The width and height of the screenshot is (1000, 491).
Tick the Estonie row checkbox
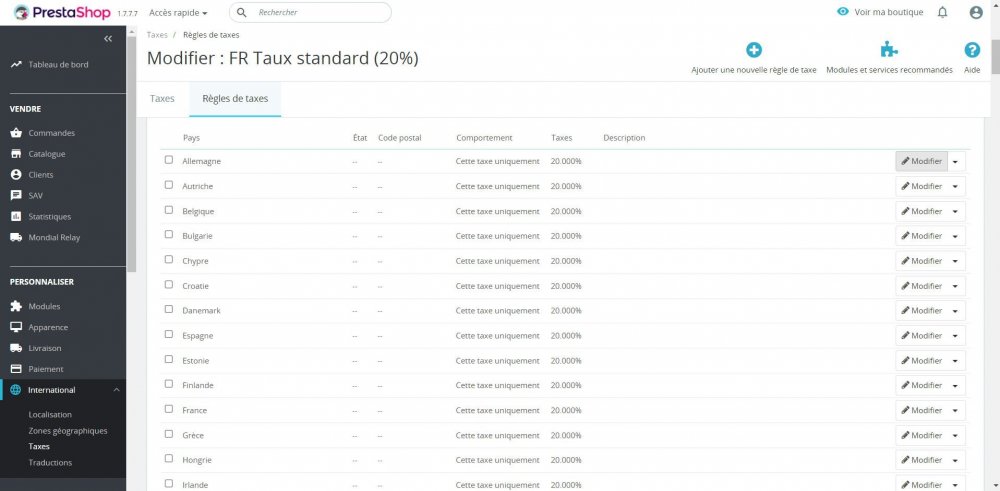tap(168, 359)
